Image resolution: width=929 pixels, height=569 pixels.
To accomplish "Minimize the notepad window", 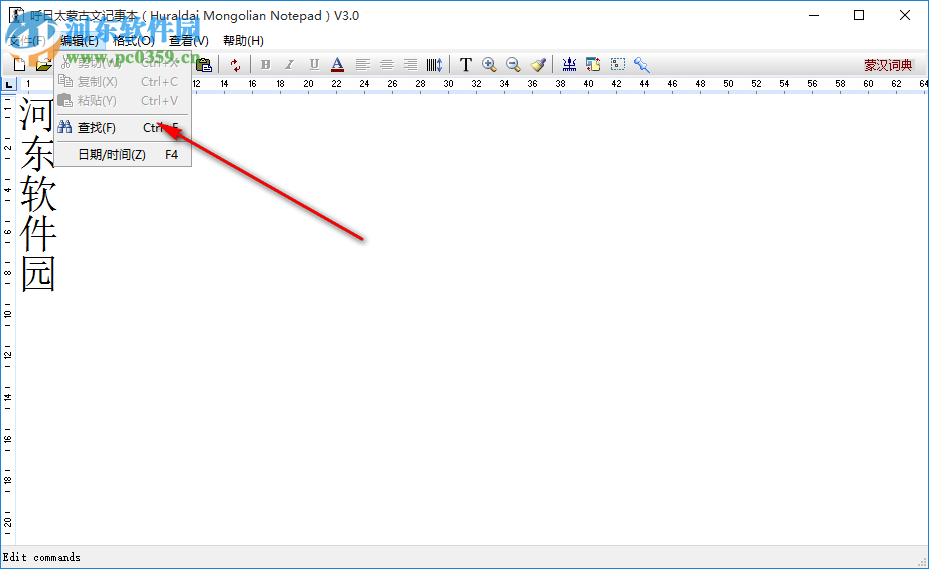I will pos(814,15).
